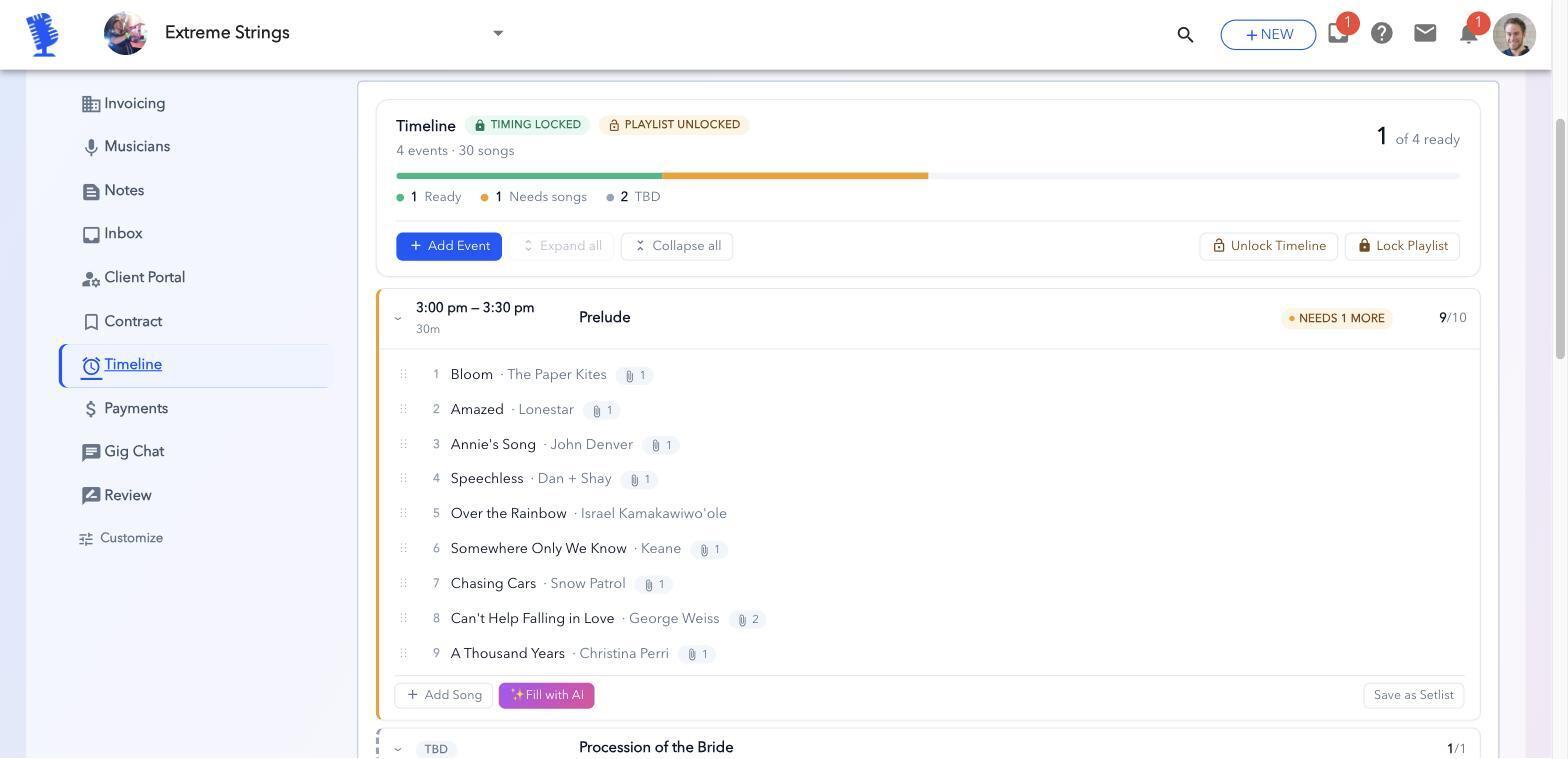Grab the drag handle for Bloom
Viewport: 1568px width, 759px height.
[x=403, y=375]
